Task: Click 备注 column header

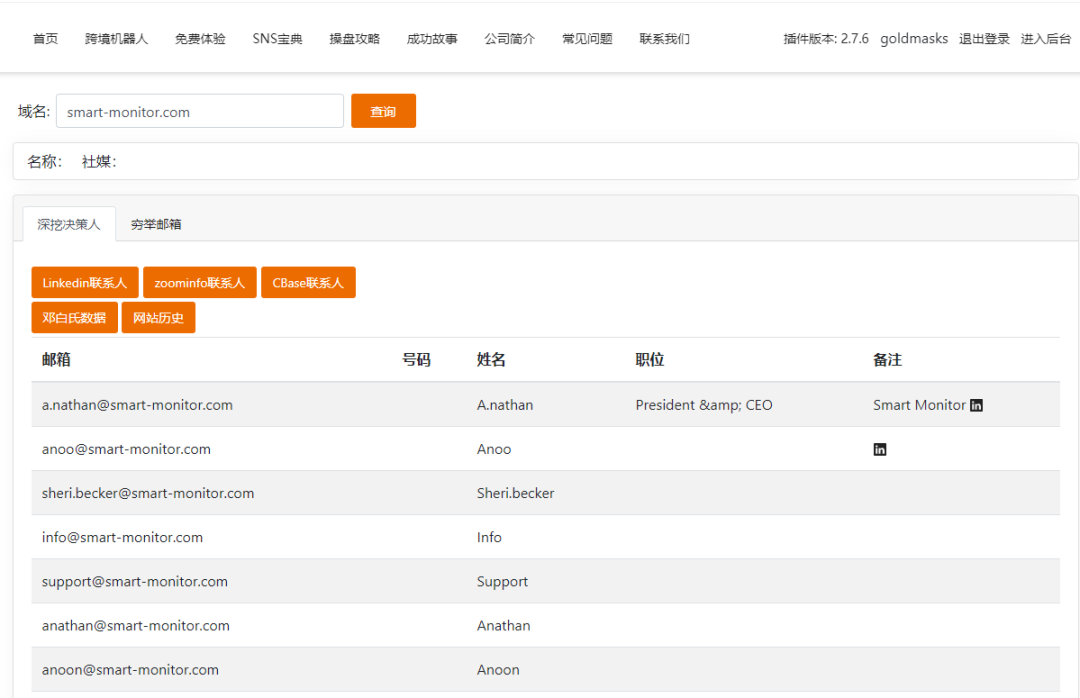Action: pyautogui.click(x=887, y=360)
